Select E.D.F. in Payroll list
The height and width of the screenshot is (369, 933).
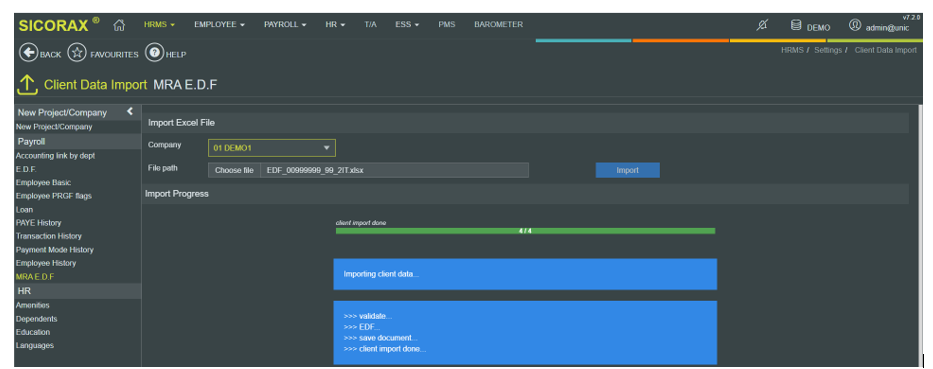tap(26, 169)
